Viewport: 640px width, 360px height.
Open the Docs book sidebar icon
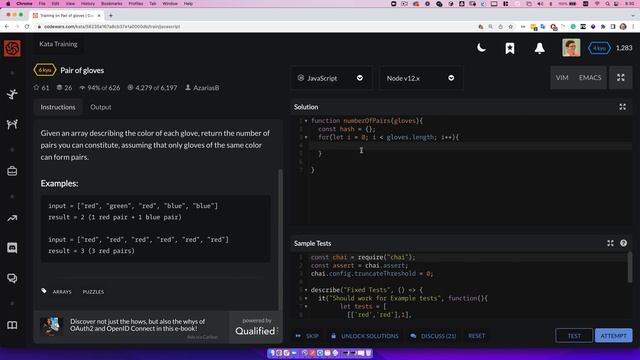12,325
